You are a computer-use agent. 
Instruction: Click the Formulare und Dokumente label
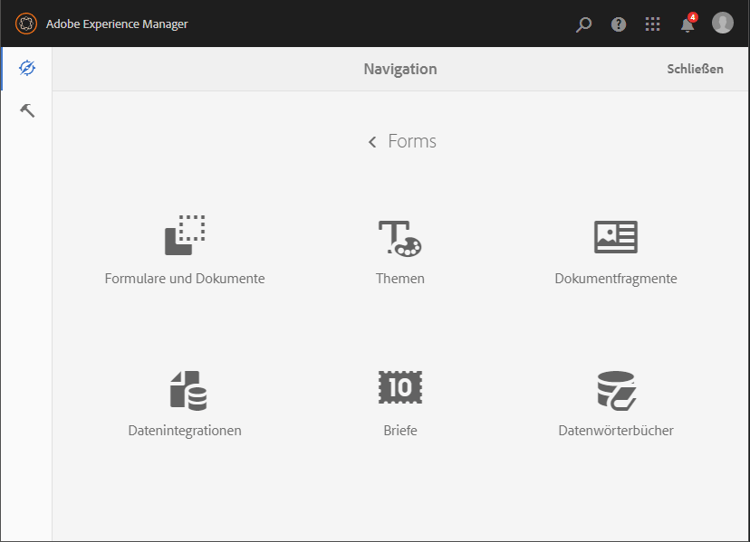click(x=185, y=278)
